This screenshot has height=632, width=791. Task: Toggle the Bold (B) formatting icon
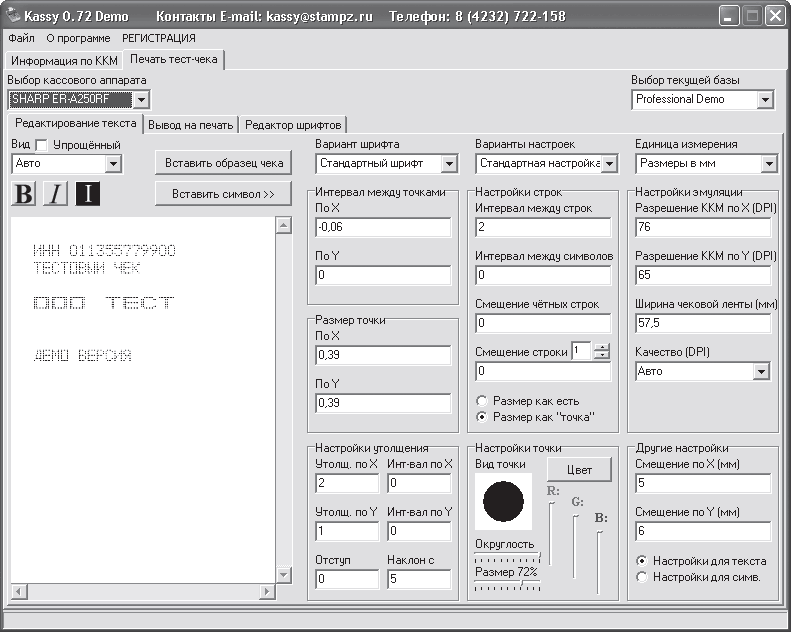click(22, 194)
